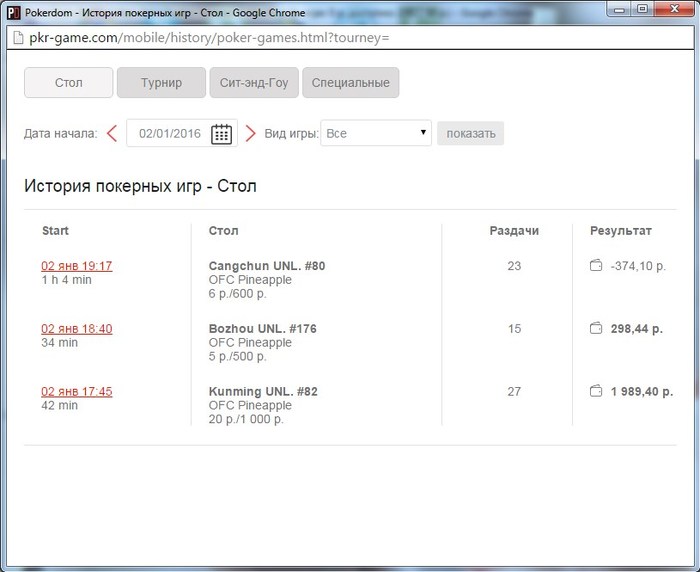This screenshot has height=572, width=700.
Task: Click the result value -374,10 р.
Action: tap(638, 266)
